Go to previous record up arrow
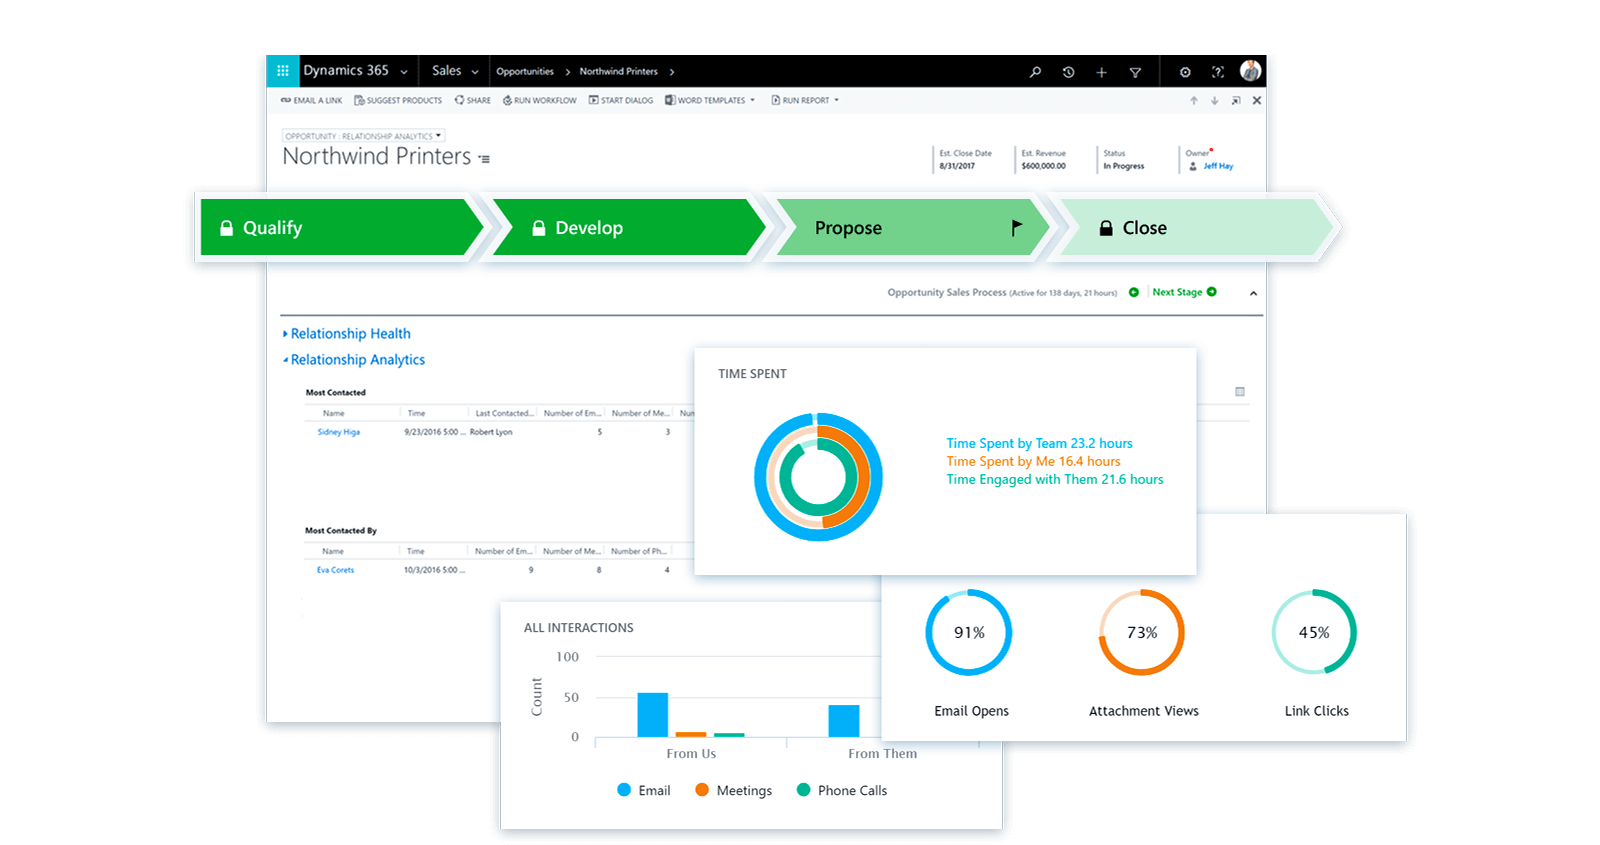Image resolution: width=1600 pixels, height=845 pixels. point(1193,101)
